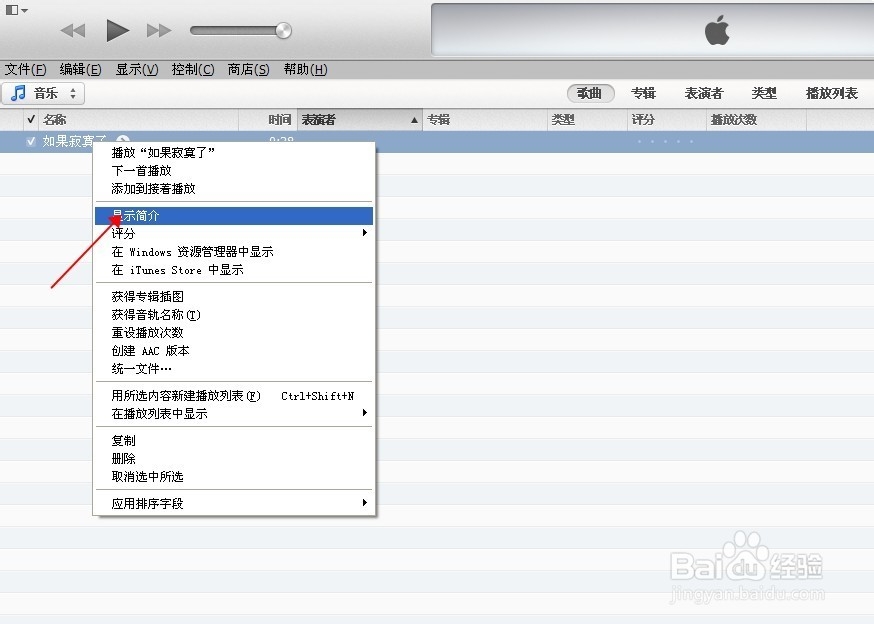
Task: Expand the 在播放列表中显示 submenu
Action: (x=234, y=414)
